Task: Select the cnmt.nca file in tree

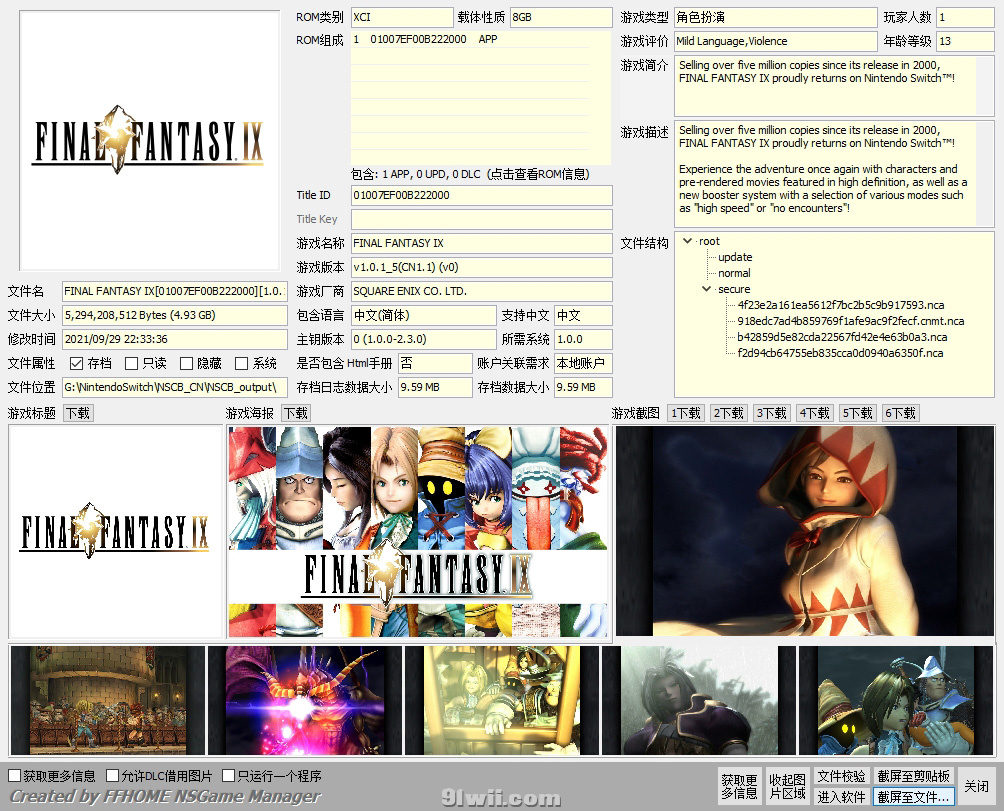Action: pyautogui.click(x=850, y=321)
